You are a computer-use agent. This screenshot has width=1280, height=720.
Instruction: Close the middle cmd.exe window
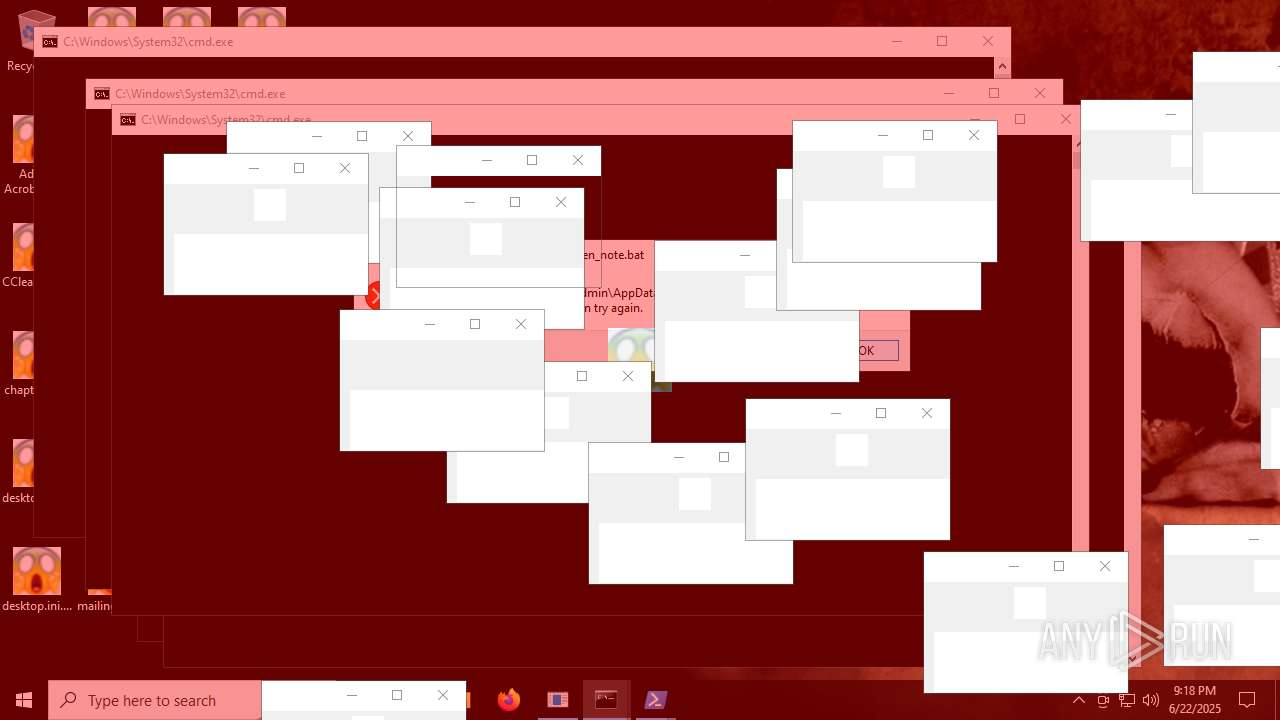(x=1040, y=93)
